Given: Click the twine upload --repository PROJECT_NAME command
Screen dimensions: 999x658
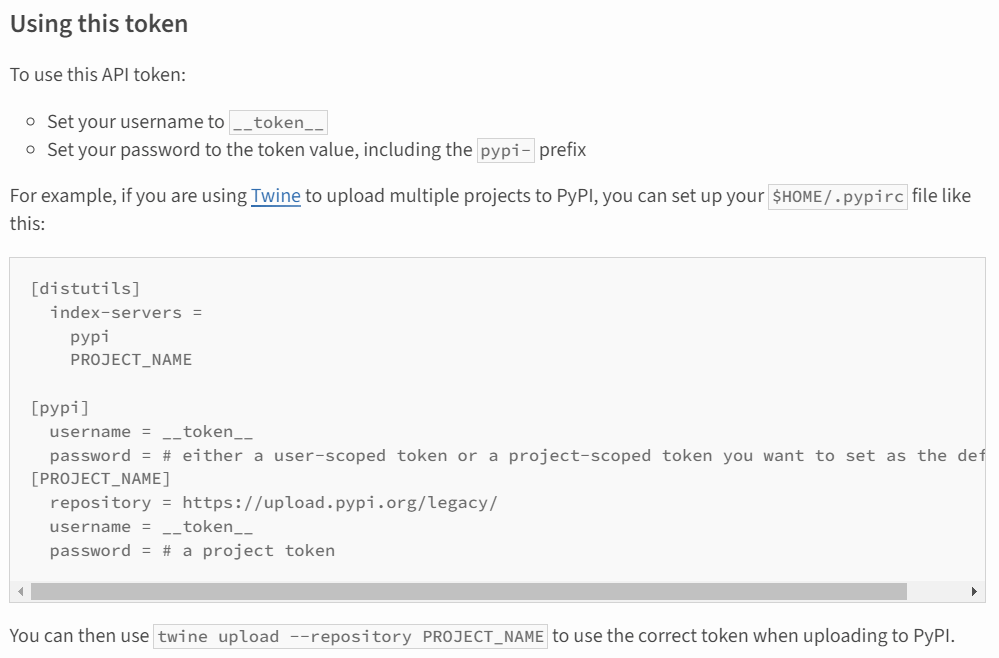Looking at the screenshot, I should tap(351, 637).
